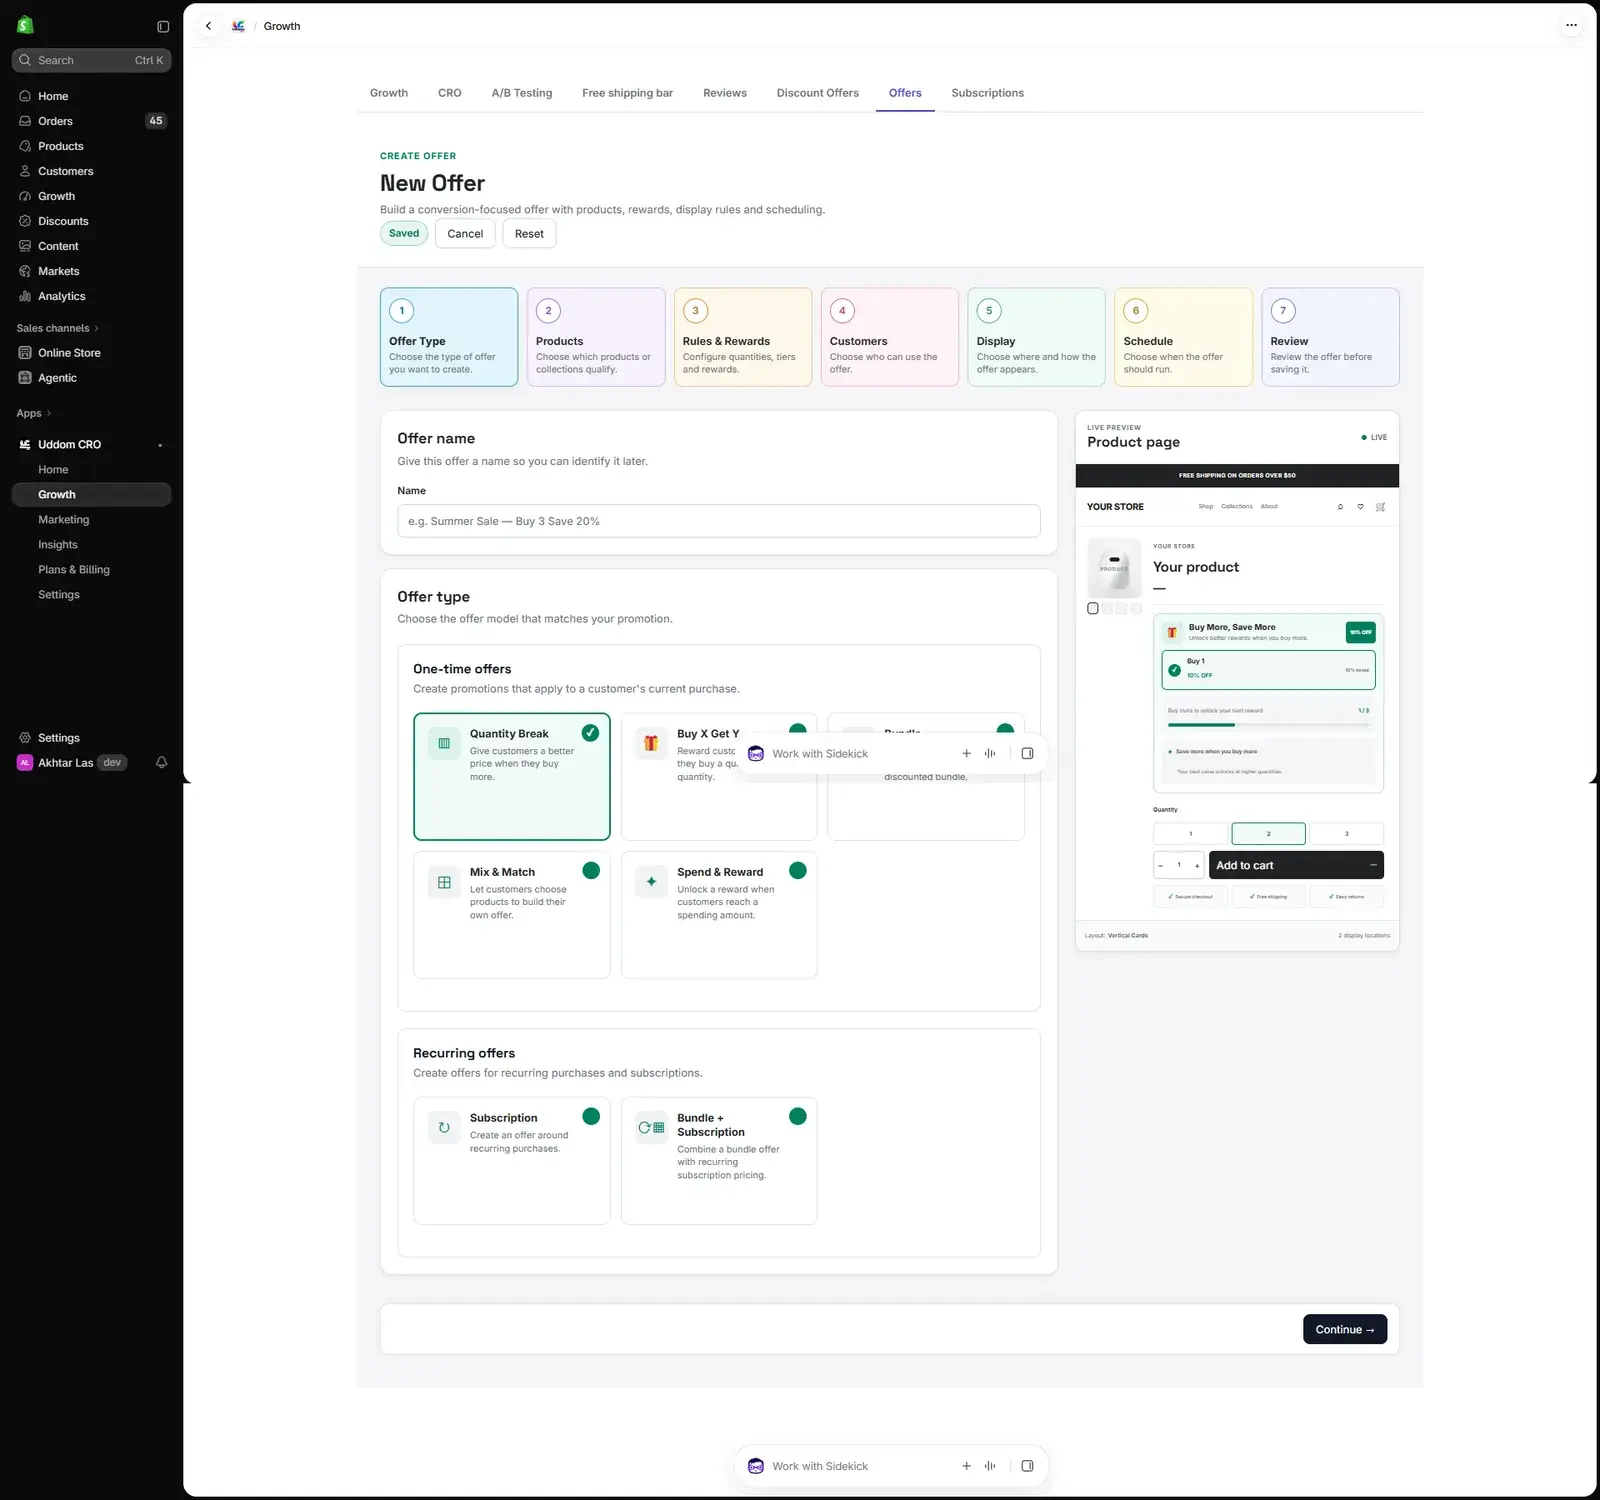Click the heart icon in the store preview

pos(1360,507)
